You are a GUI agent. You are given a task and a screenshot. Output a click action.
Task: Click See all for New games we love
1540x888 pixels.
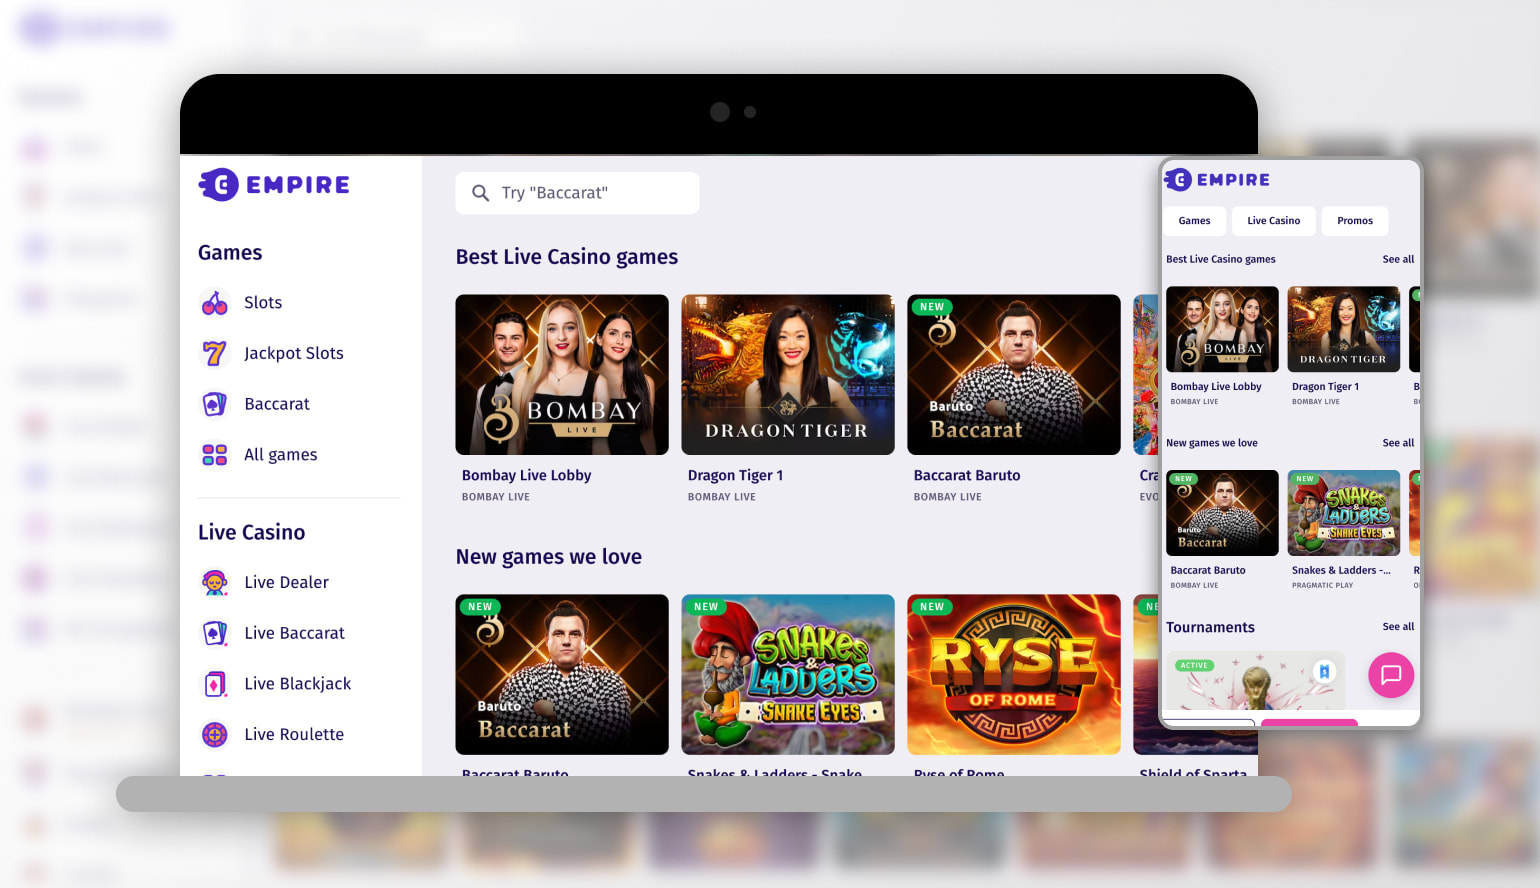click(x=1398, y=443)
